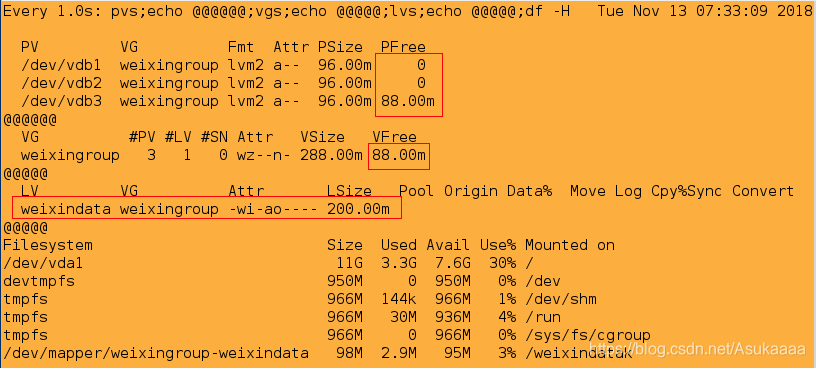Select physical volume '/dev/vdb3'
Image resolution: width=816 pixels, height=368 pixels.
[61, 101]
